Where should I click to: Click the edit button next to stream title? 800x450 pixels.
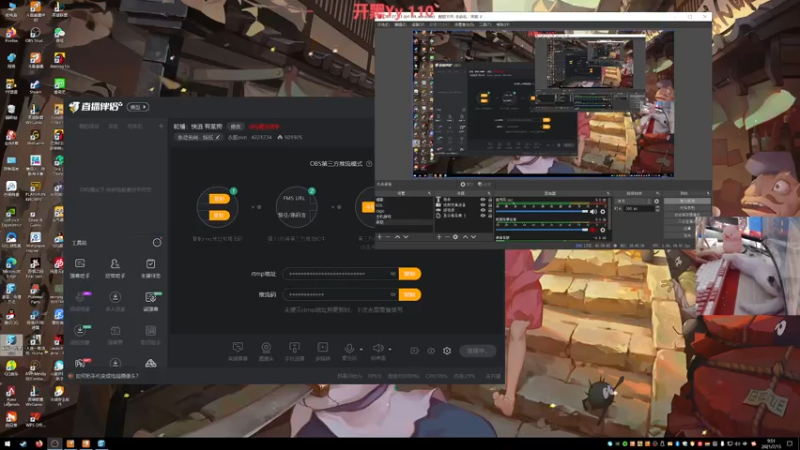235,127
